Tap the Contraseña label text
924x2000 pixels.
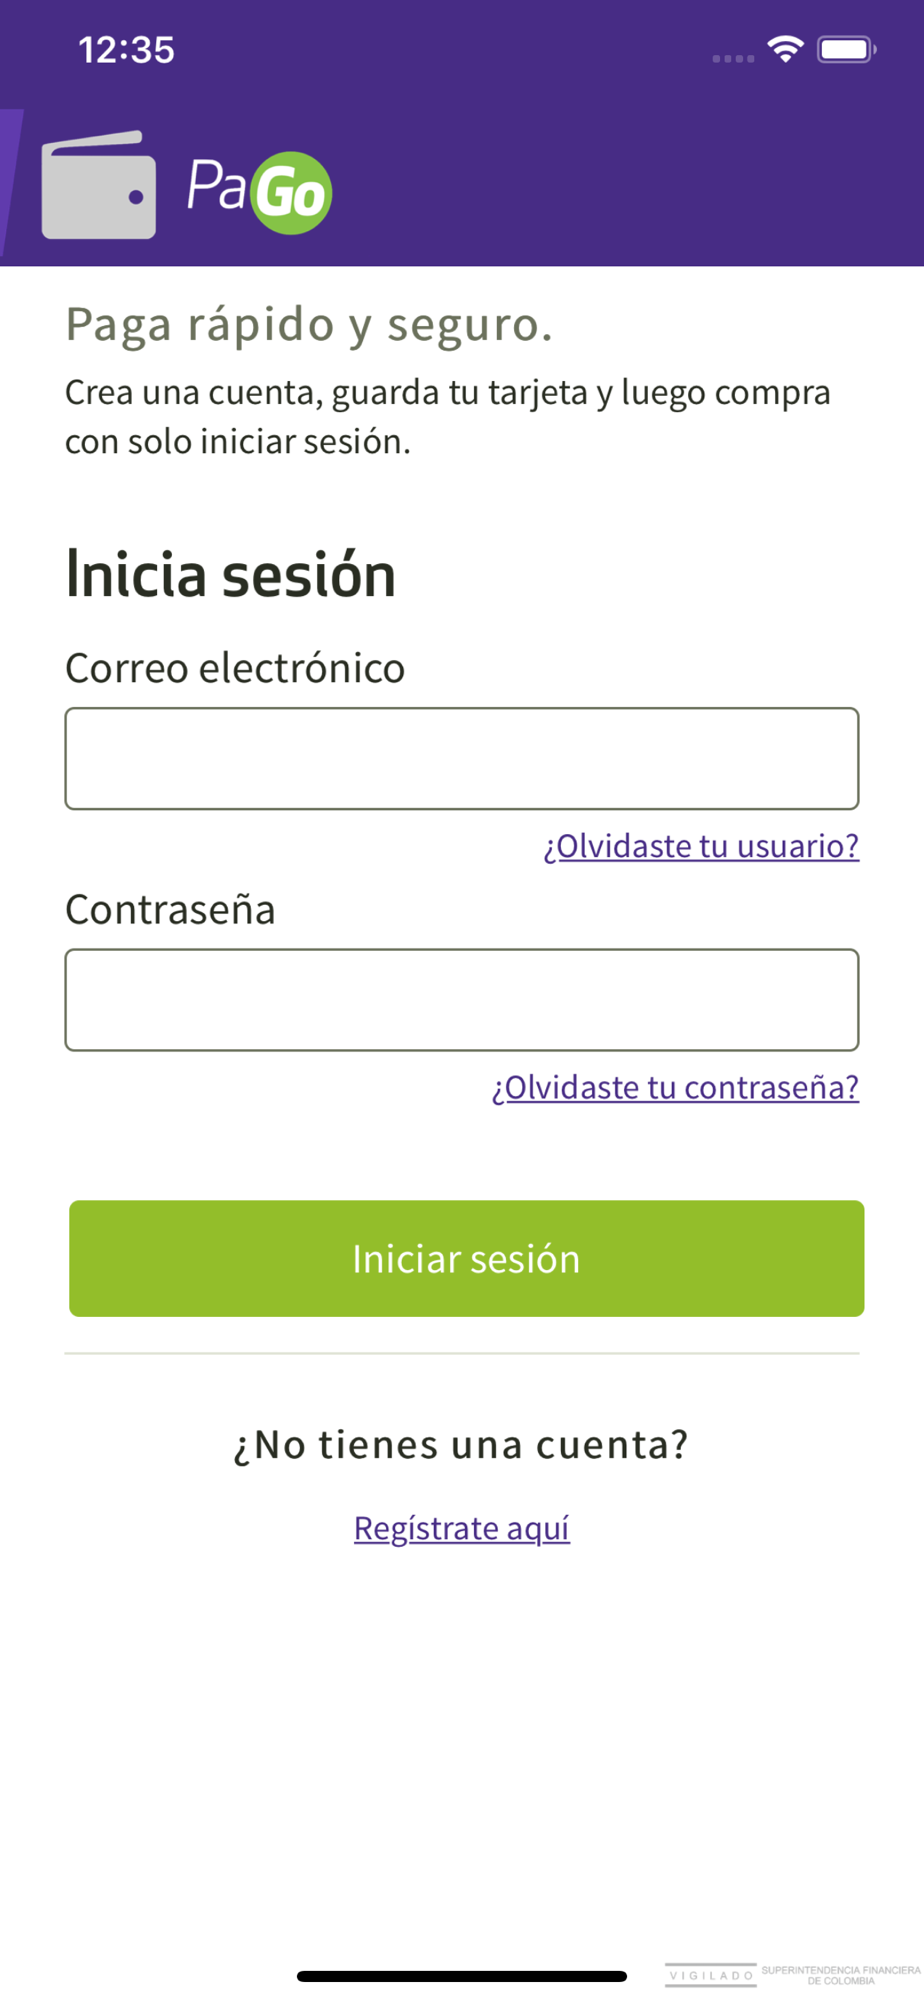[x=170, y=910]
